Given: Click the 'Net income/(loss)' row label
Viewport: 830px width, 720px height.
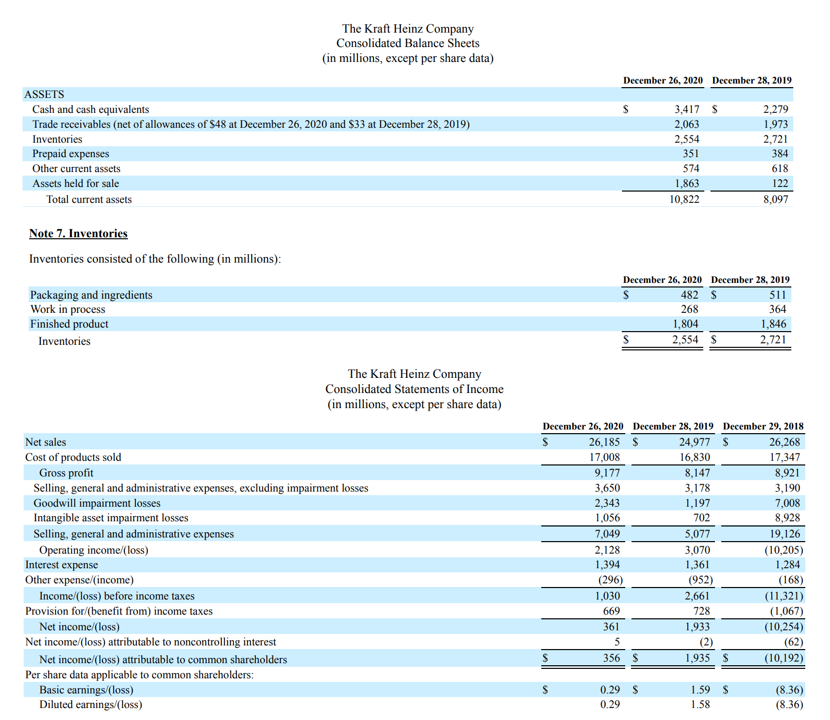Looking at the screenshot, I should pyautogui.click(x=79, y=627).
